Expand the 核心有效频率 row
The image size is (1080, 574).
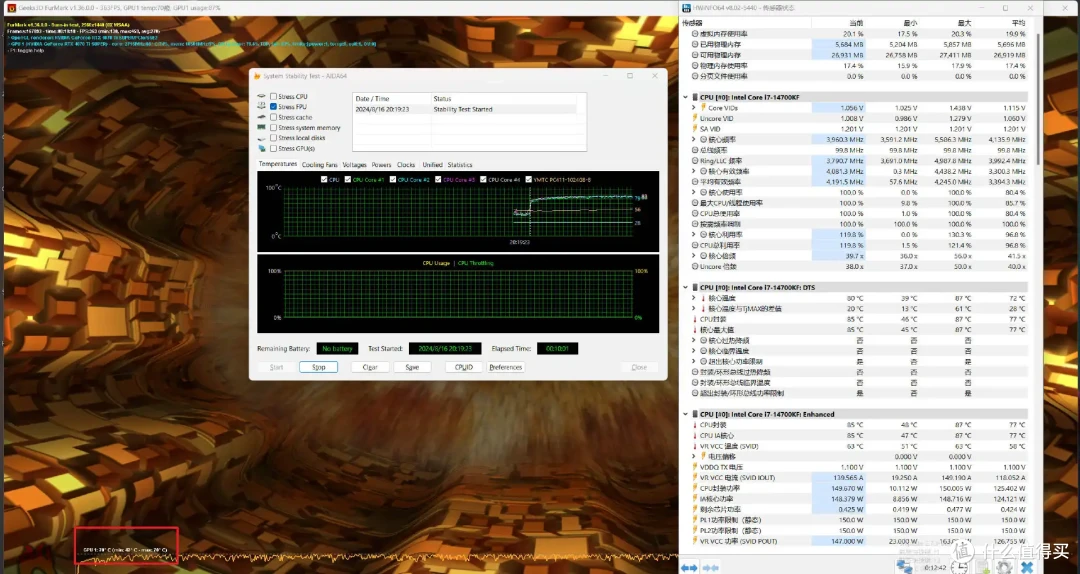[694, 171]
